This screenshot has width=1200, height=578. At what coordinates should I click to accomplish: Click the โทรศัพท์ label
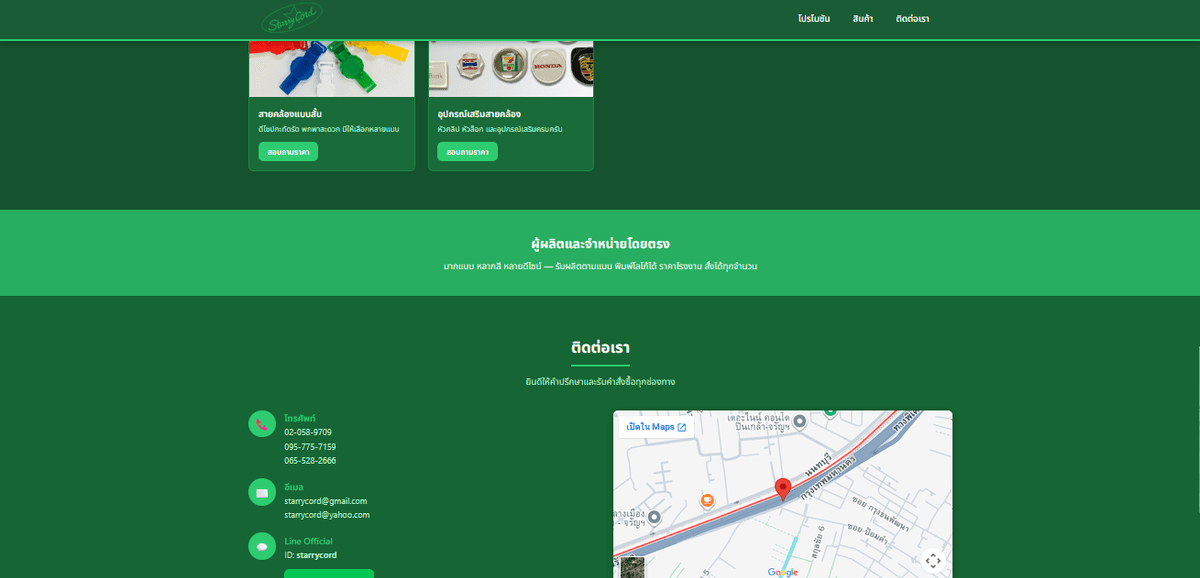tap(300, 418)
